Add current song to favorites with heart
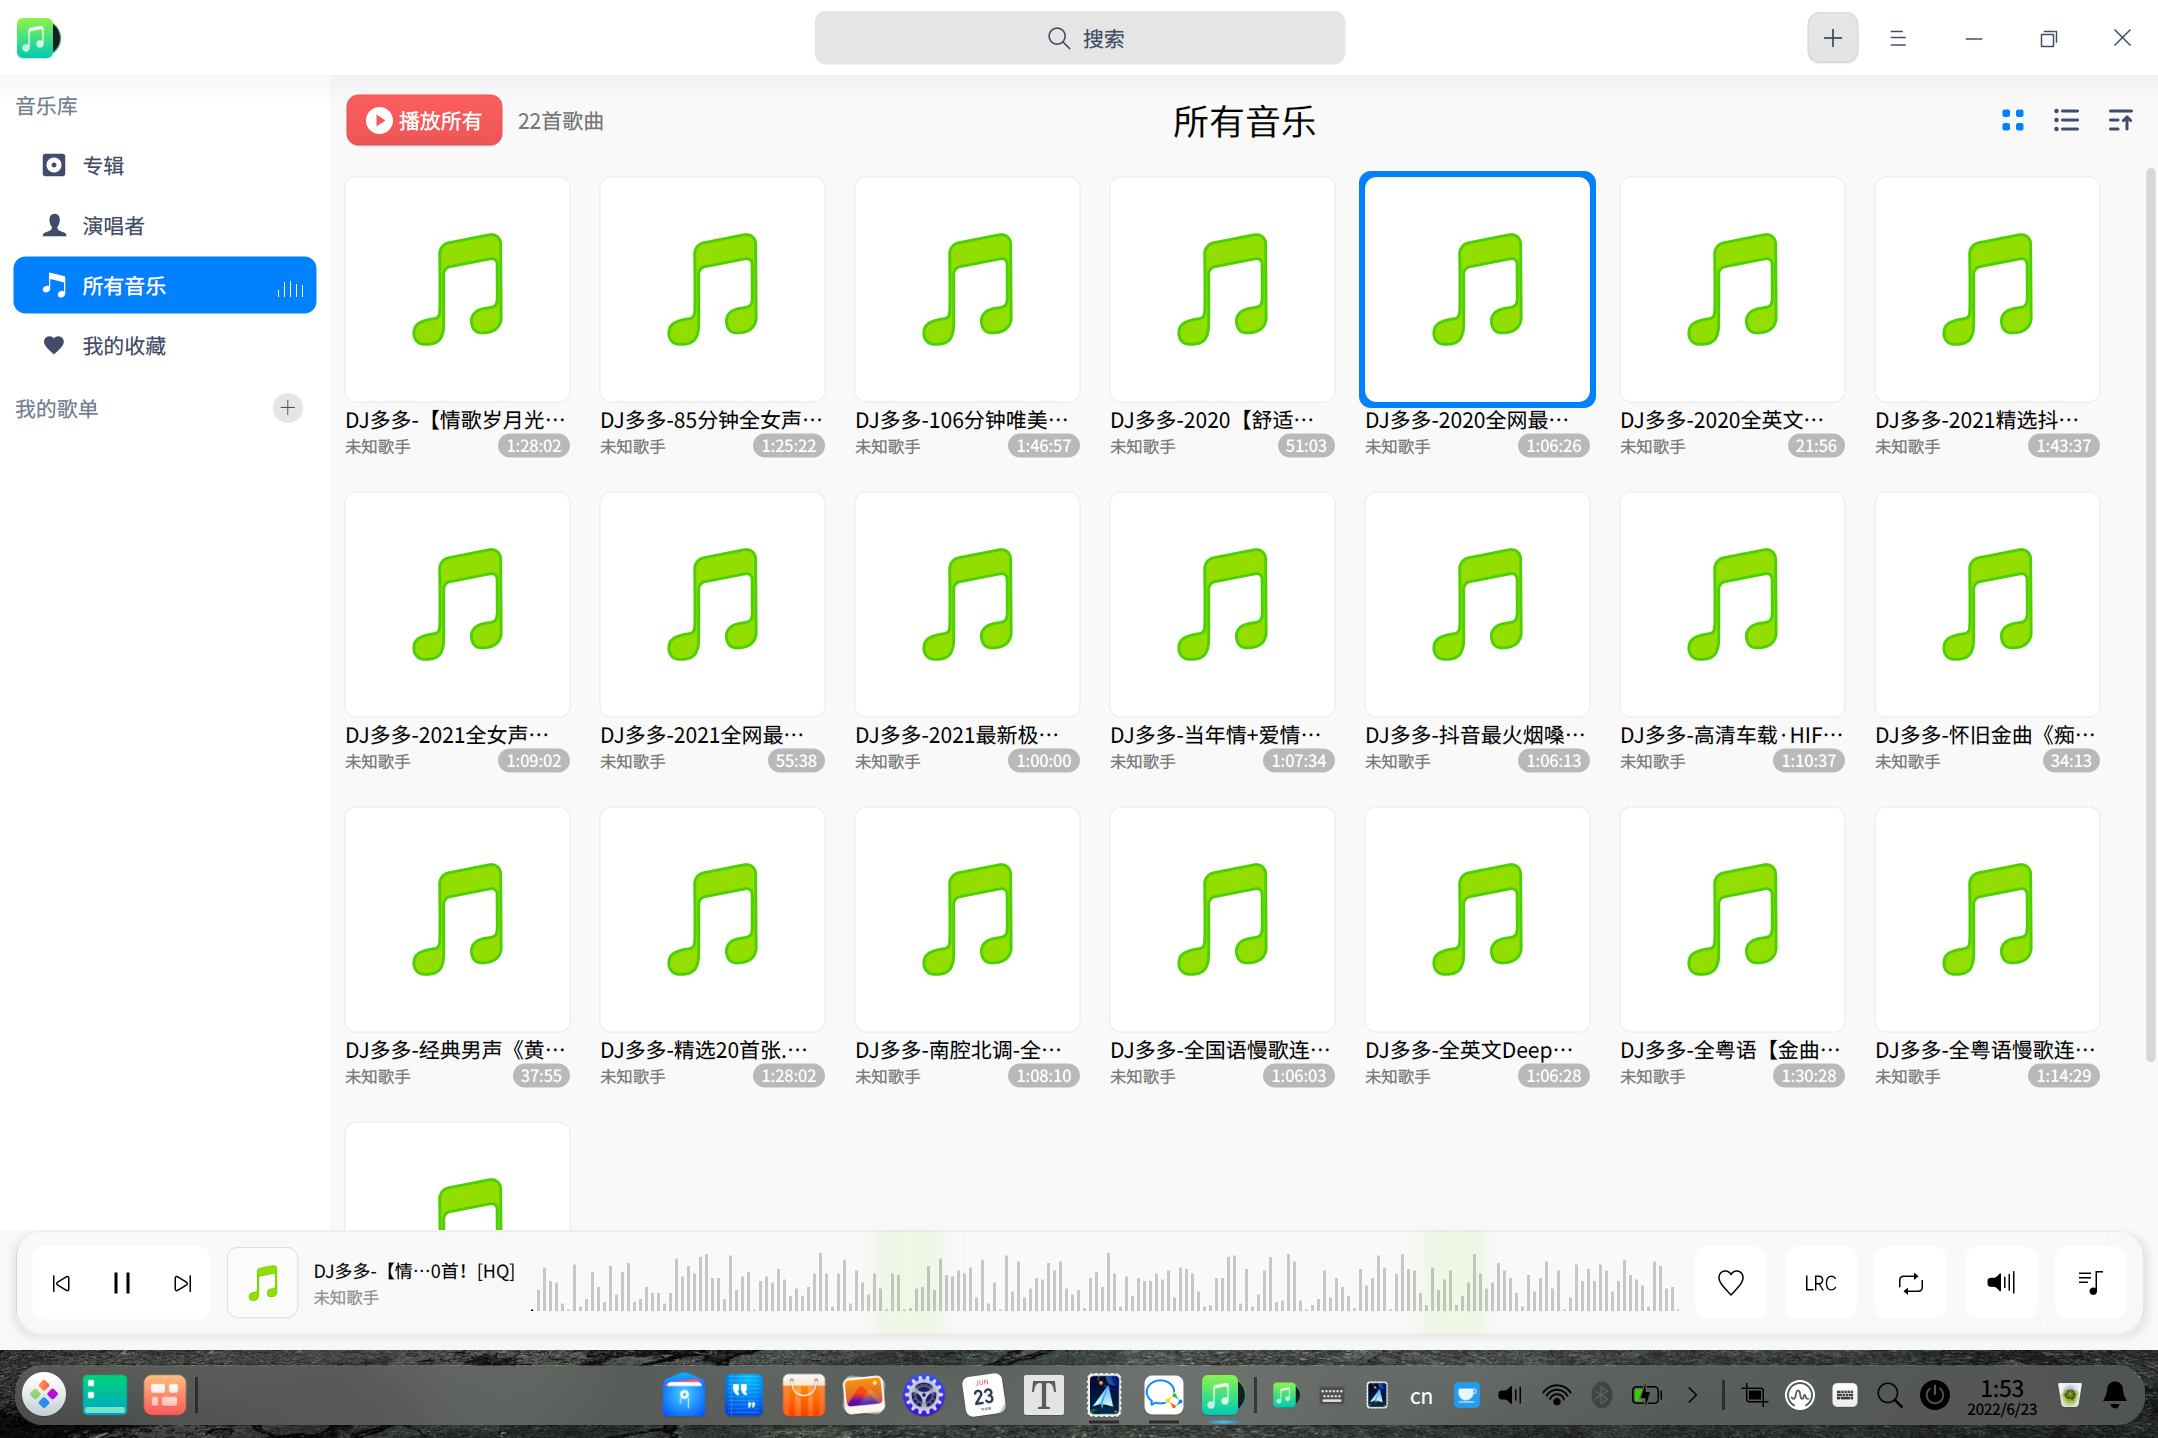Viewport: 2158px width, 1438px height. (x=1730, y=1283)
